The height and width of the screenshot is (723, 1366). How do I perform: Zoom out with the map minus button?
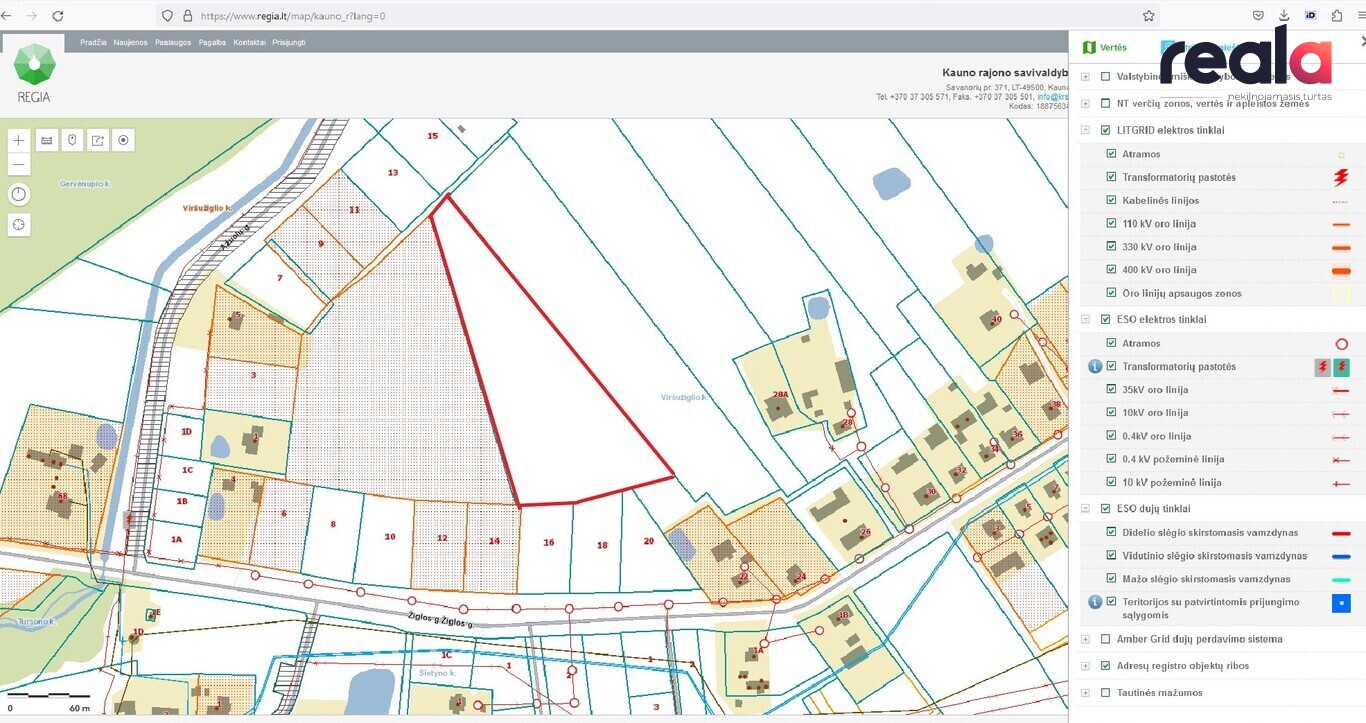(19, 164)
